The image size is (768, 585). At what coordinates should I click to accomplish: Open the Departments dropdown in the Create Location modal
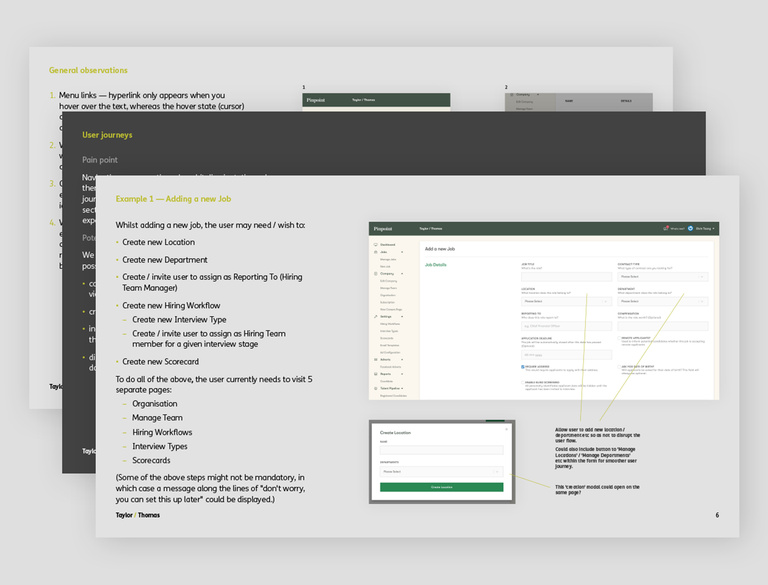441,472
